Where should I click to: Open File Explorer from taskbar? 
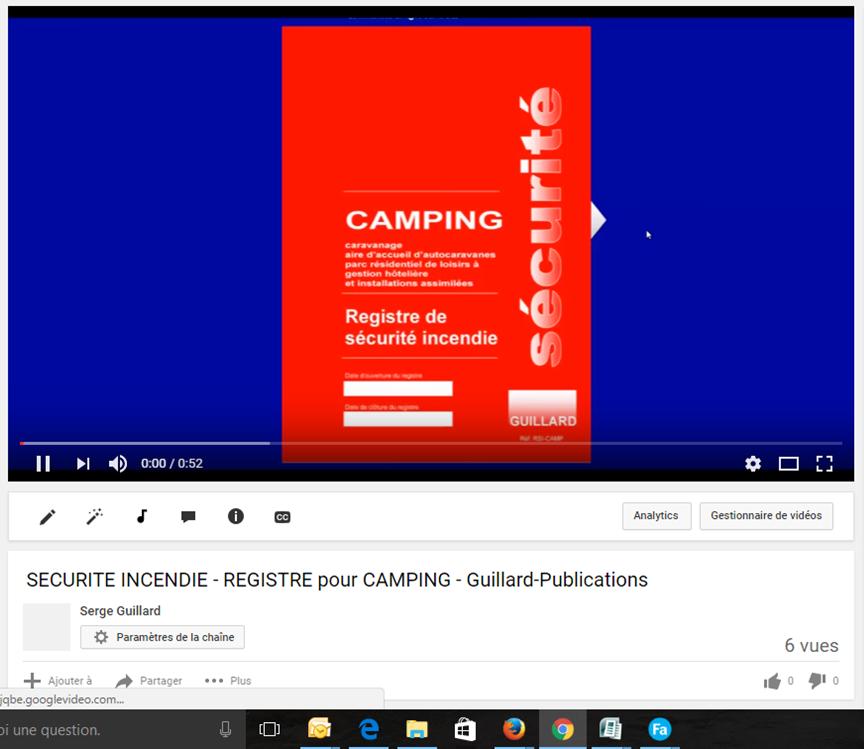[417, 729]
